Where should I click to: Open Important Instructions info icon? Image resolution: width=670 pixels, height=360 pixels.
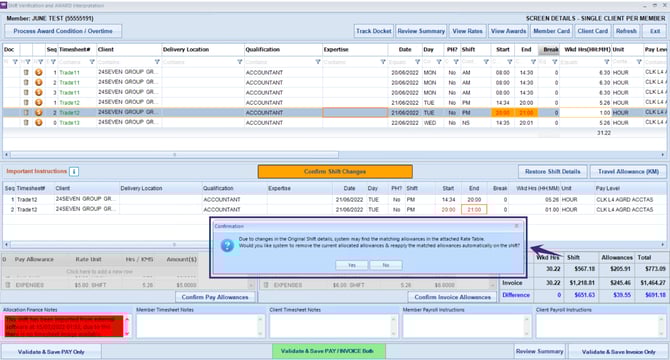pos(73,171)
